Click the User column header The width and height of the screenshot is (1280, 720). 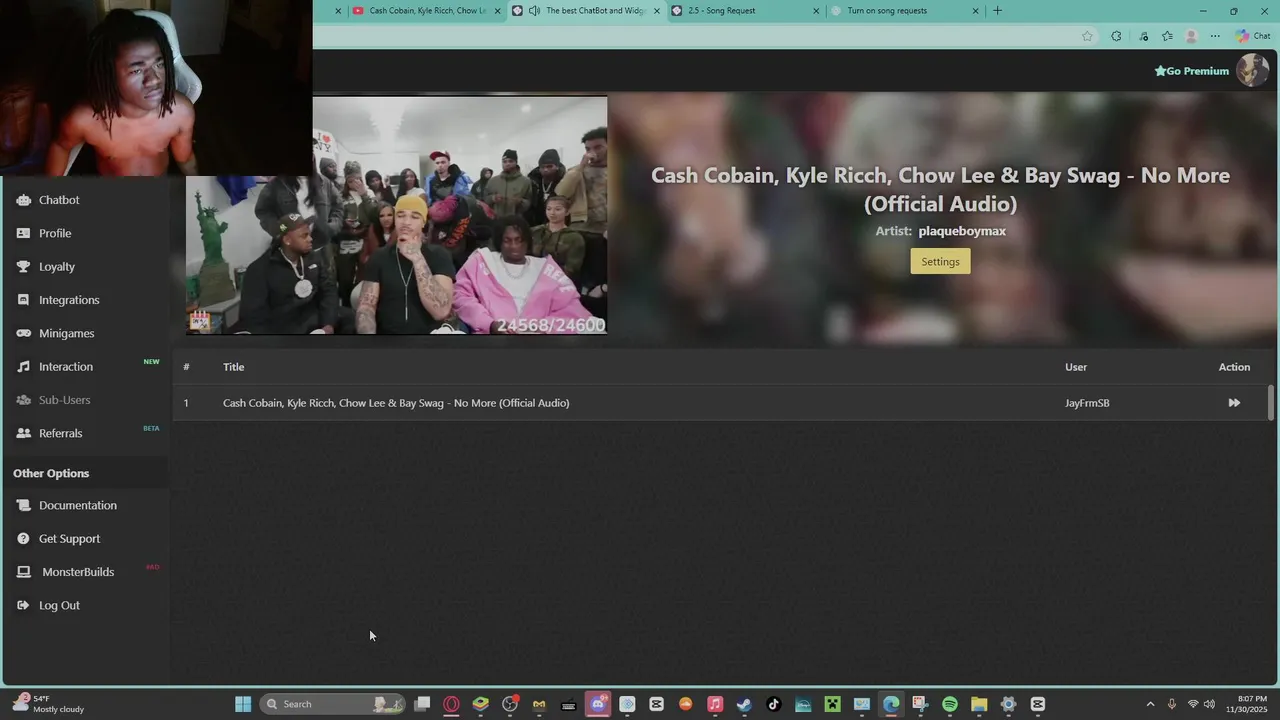point(1076,367)
